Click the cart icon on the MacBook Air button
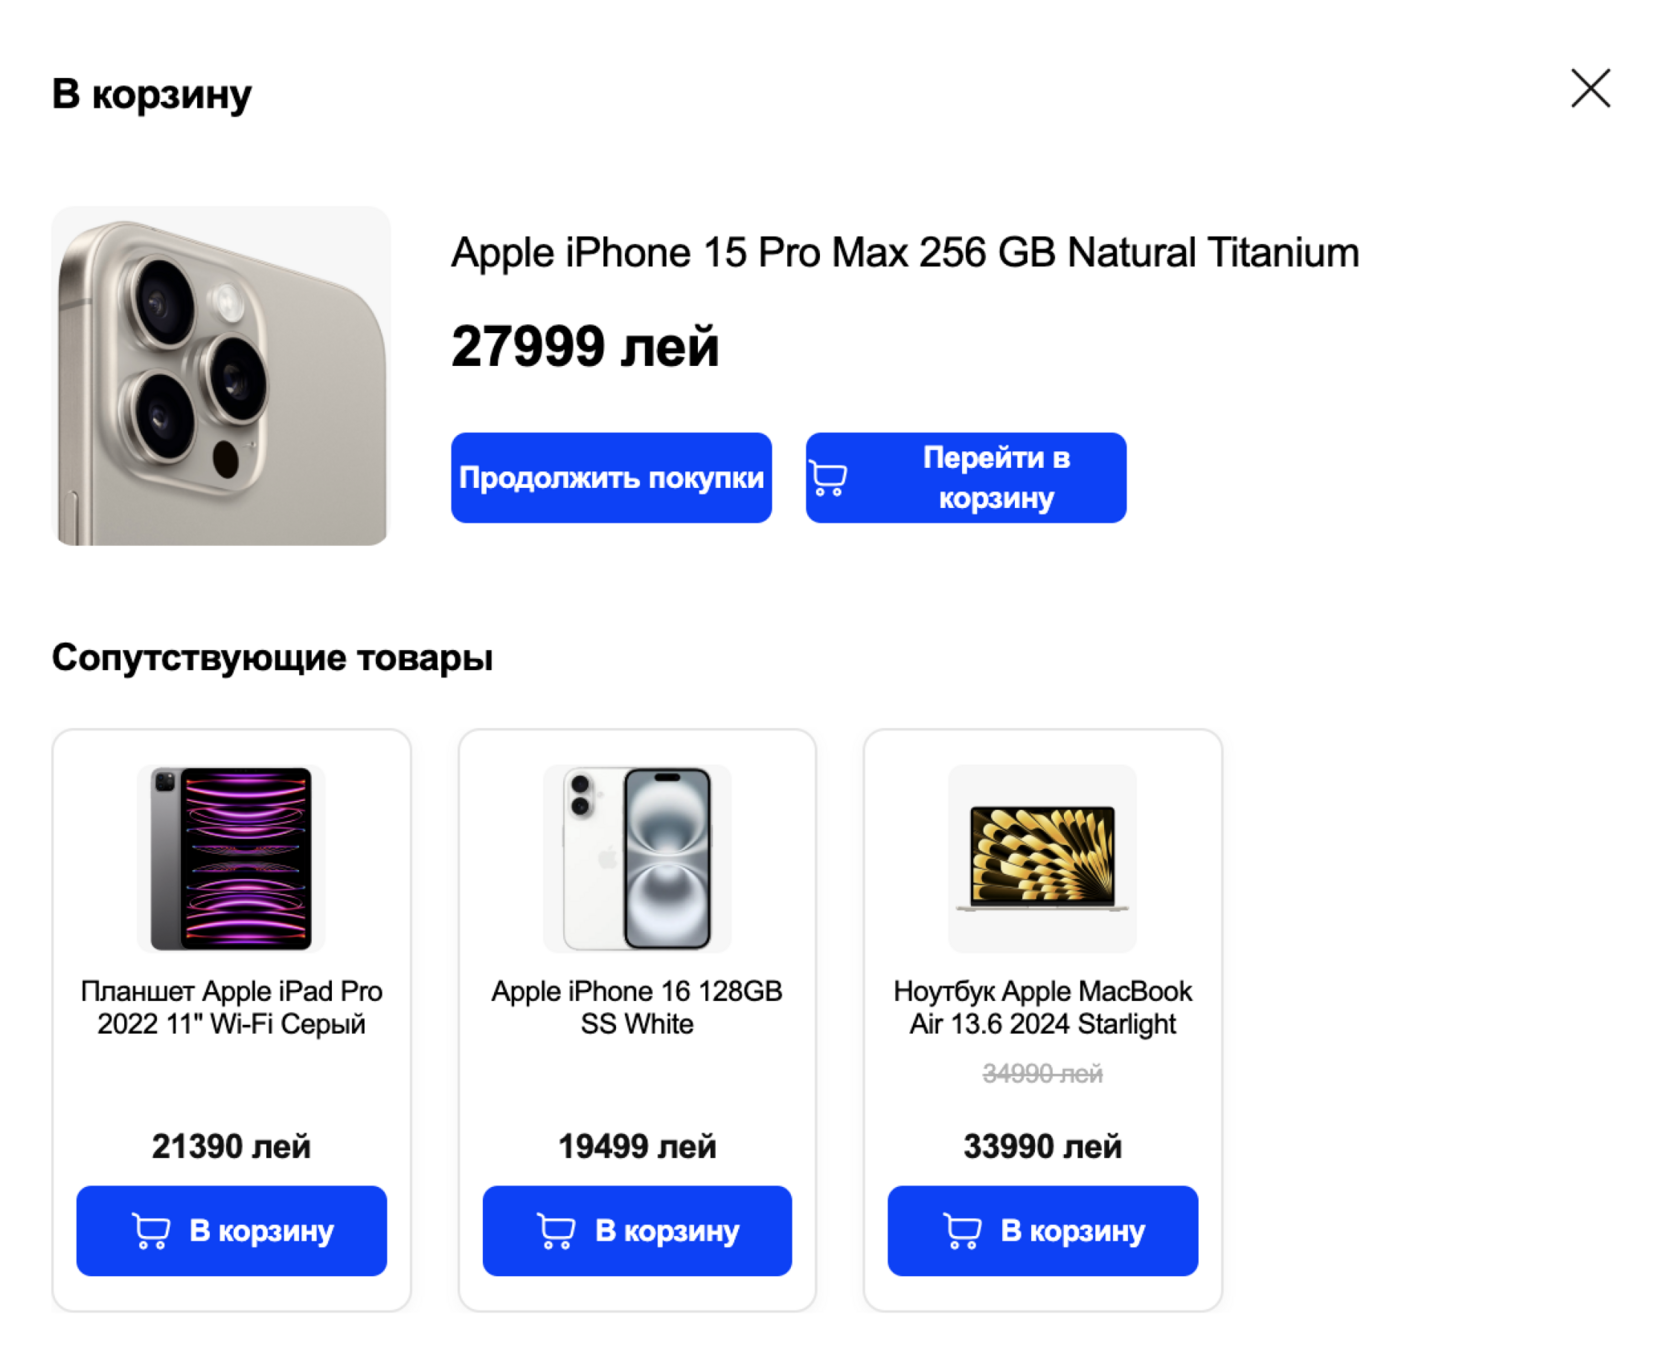 click(x=962, y=1231)
